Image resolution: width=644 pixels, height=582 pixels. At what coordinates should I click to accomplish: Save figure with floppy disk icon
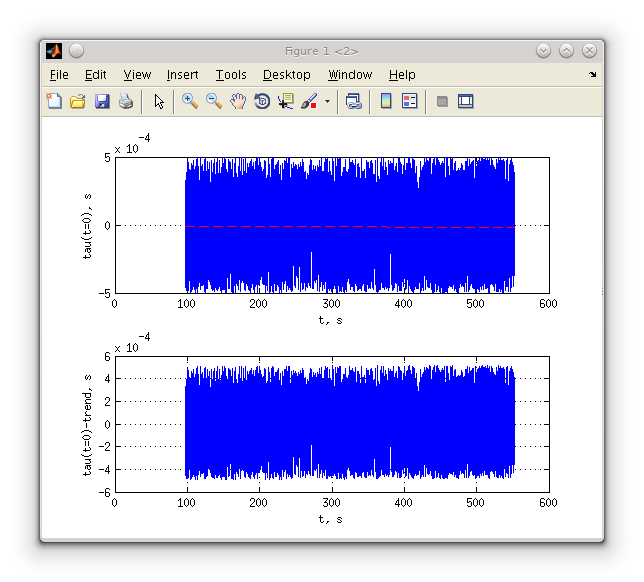click(102, 101)
